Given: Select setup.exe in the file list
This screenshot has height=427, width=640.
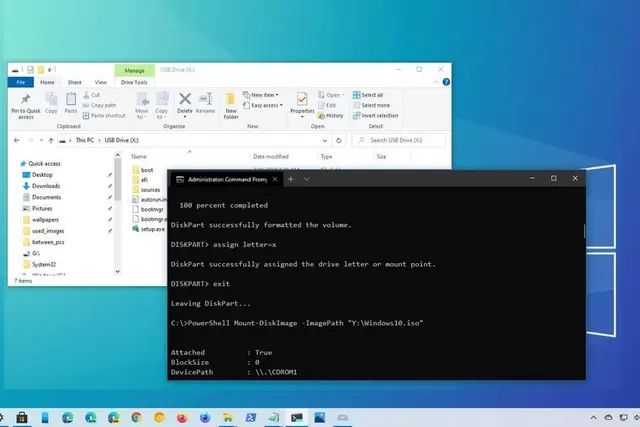Looking at the screenshot, I should click(149, 229).
